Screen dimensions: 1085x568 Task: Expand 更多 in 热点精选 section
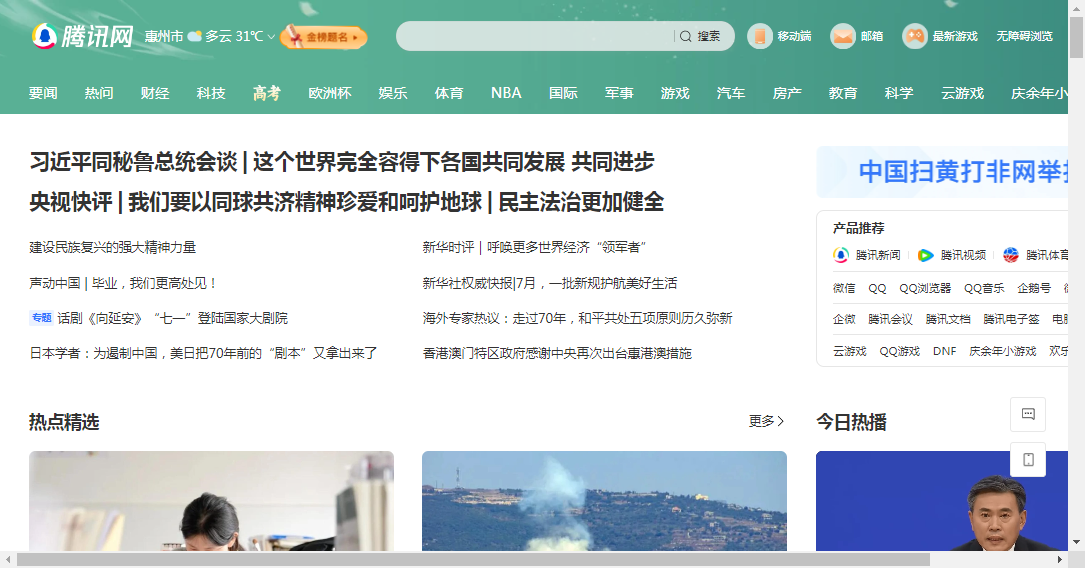coord(766,421)
